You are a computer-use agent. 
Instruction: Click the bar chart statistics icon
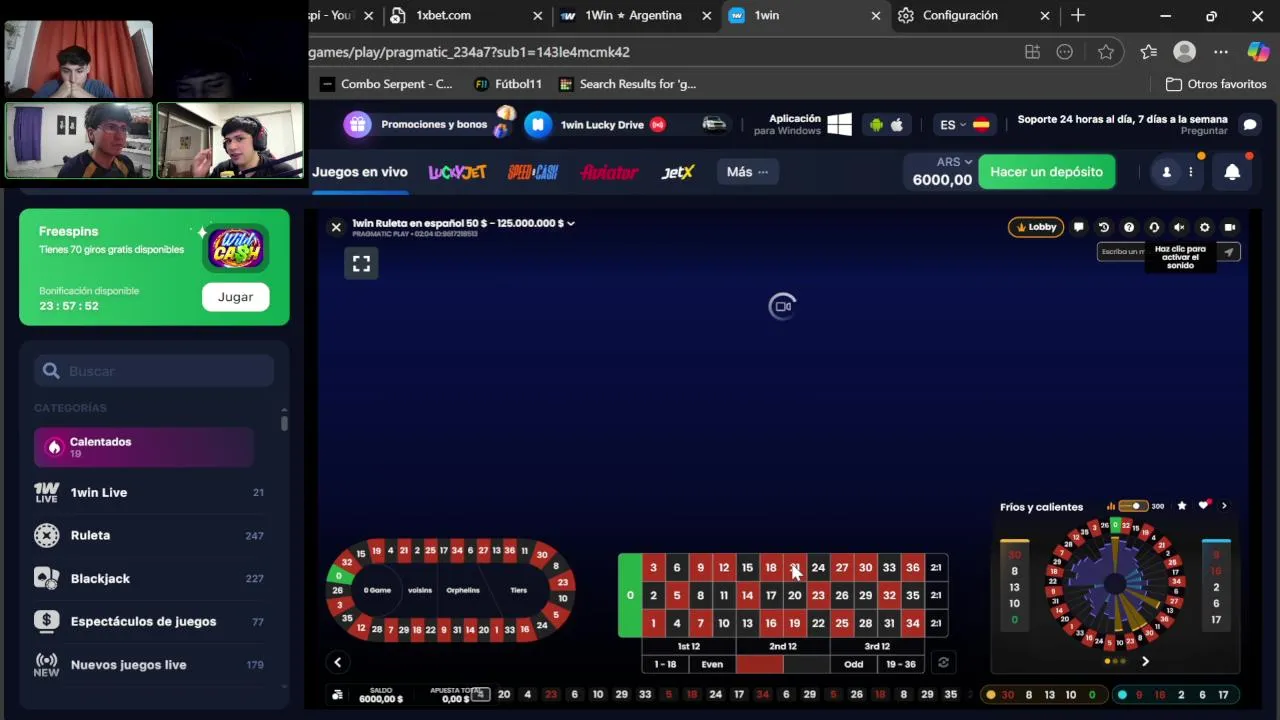click(x=1111, y=506)
